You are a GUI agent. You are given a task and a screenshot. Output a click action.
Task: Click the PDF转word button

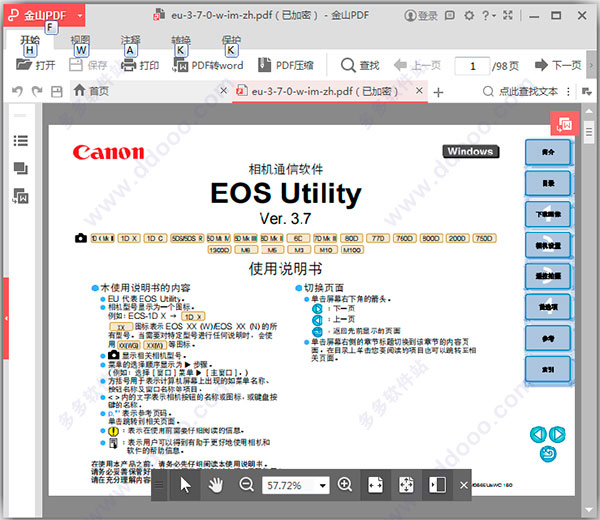pyautogui.click(x=208, y=65)
